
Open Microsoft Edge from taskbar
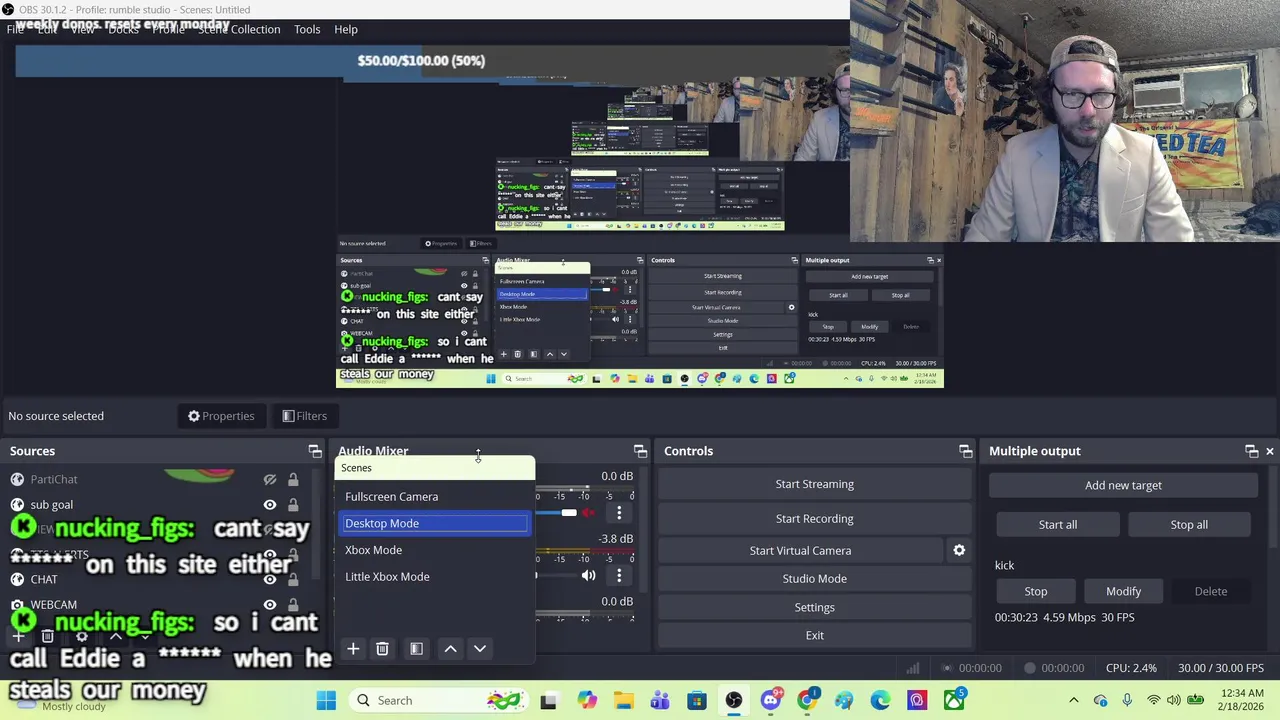(880, 700)
